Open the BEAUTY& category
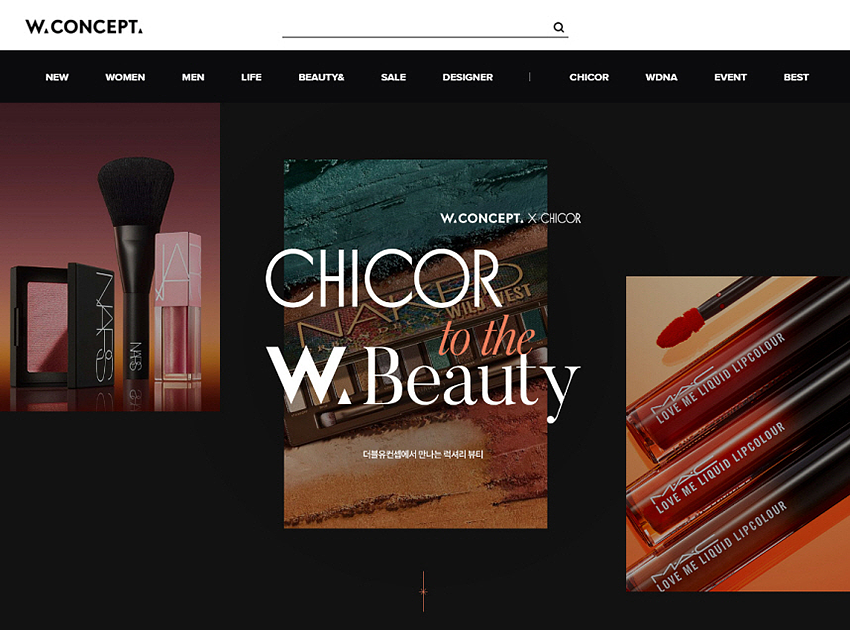The image size is (850, 630). (321, 77)
